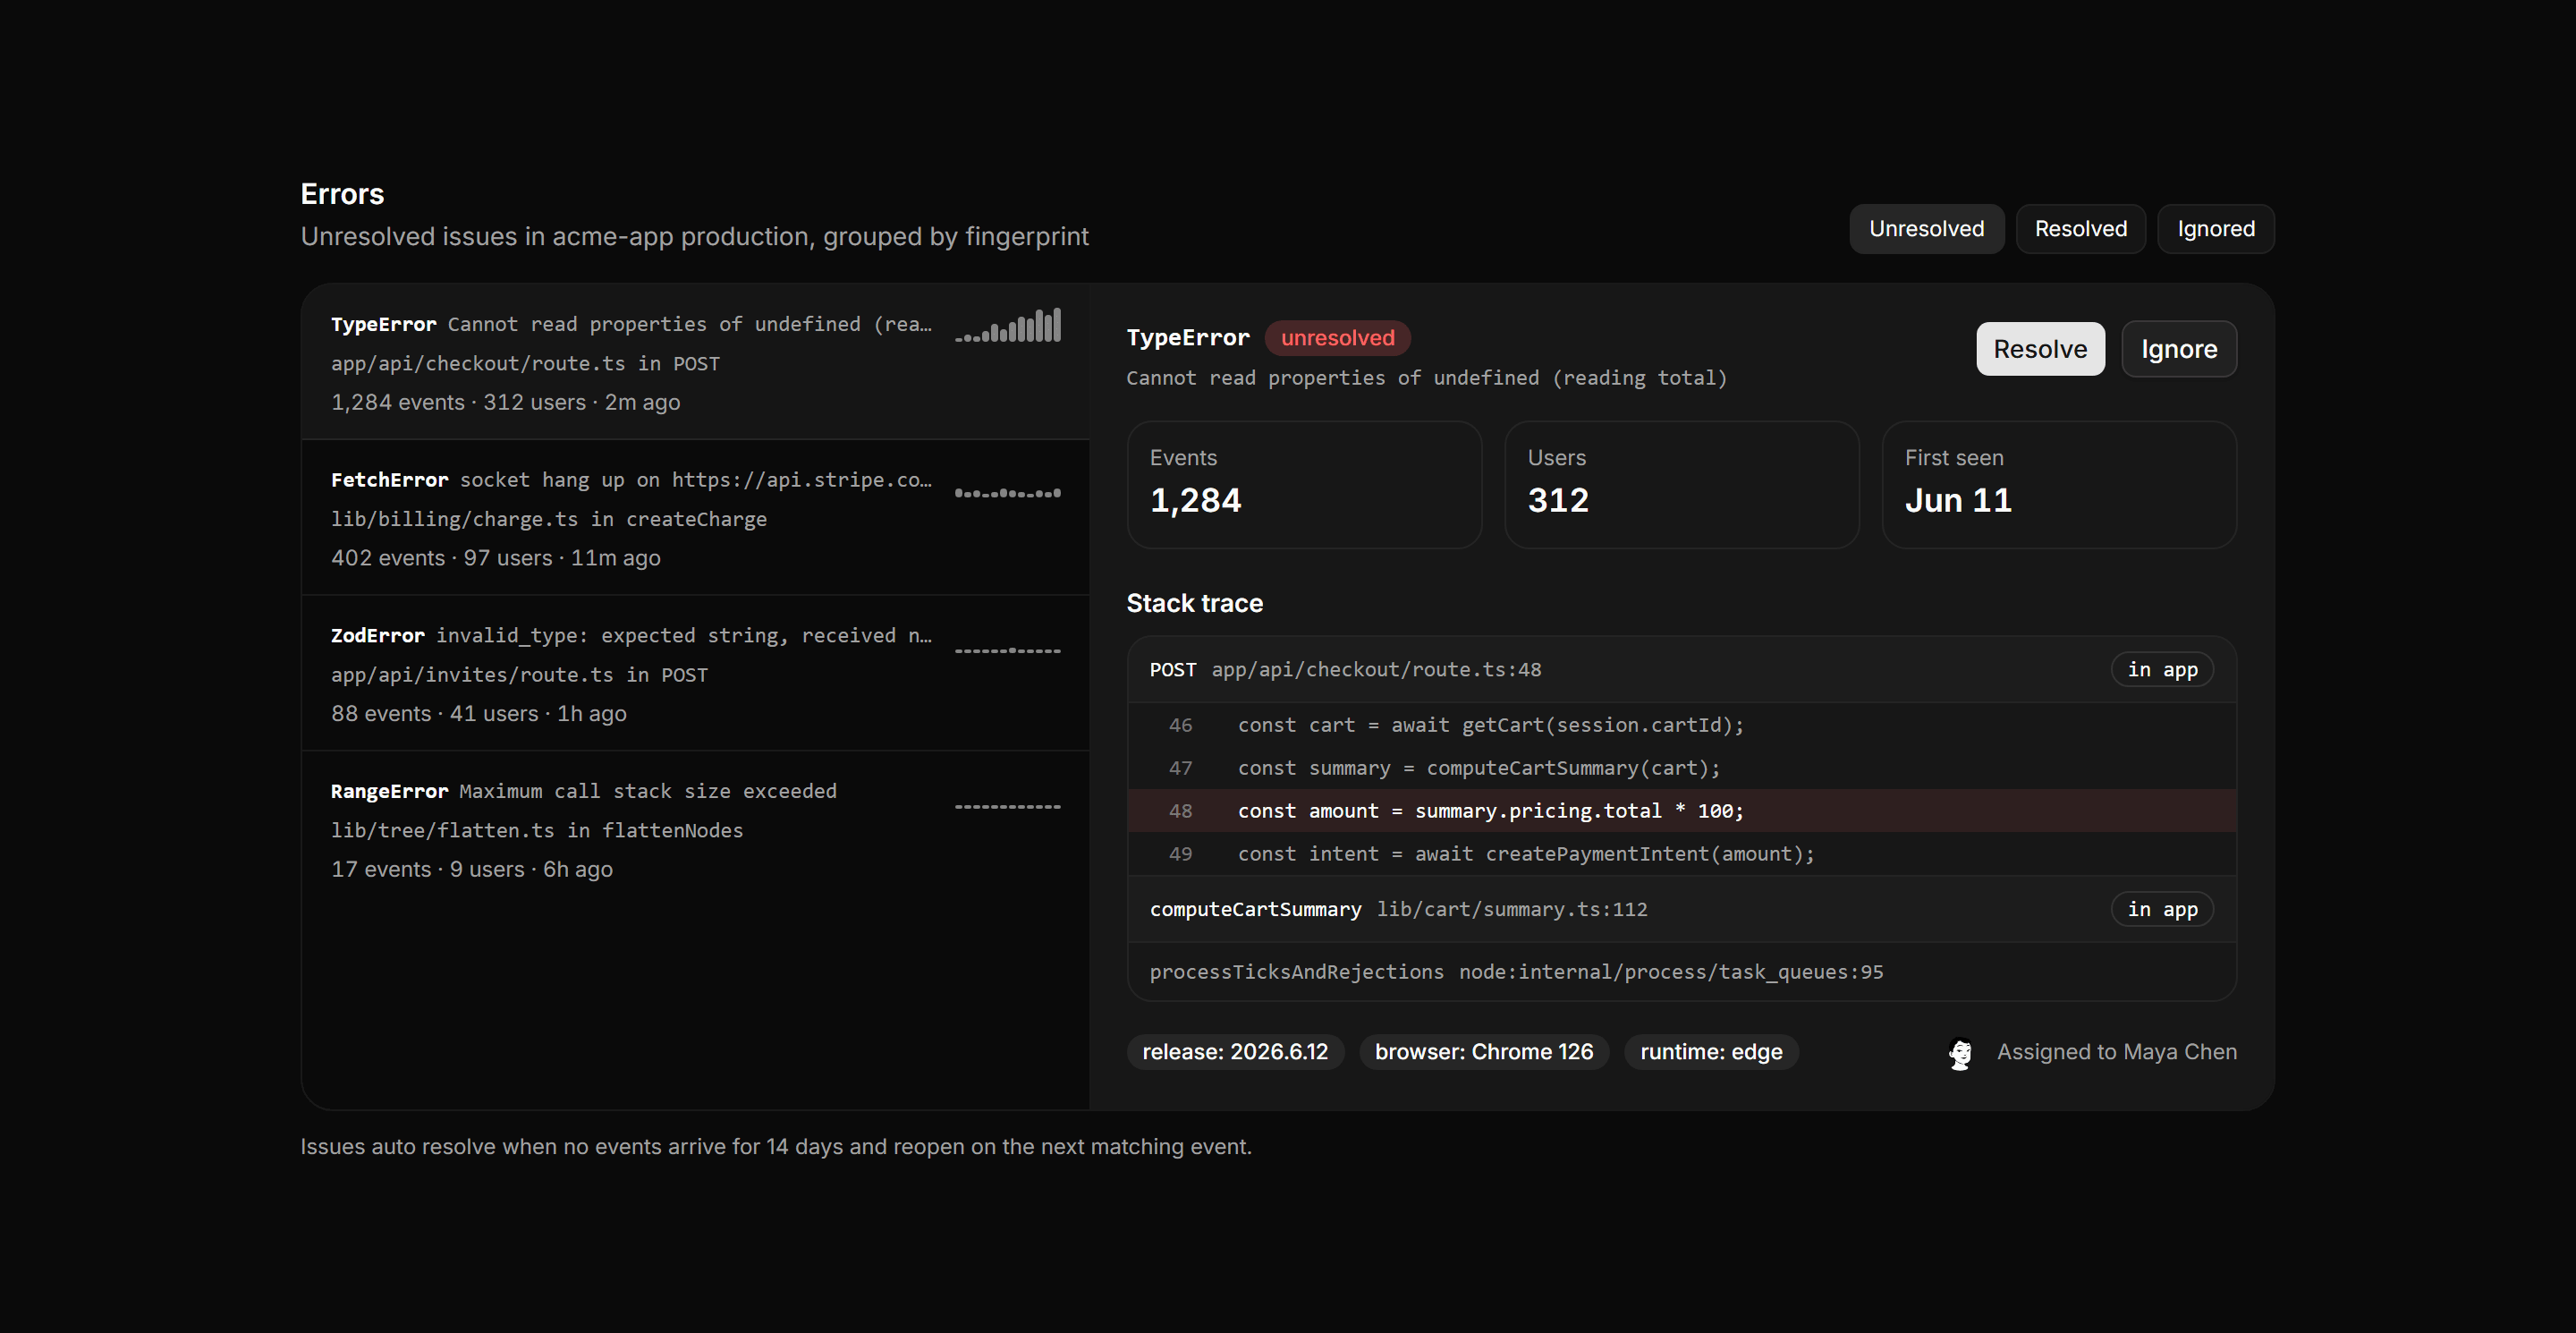Select the FetchError socket hang up issue
This screenshot has height=1333, width=2576.
(695, 518)
